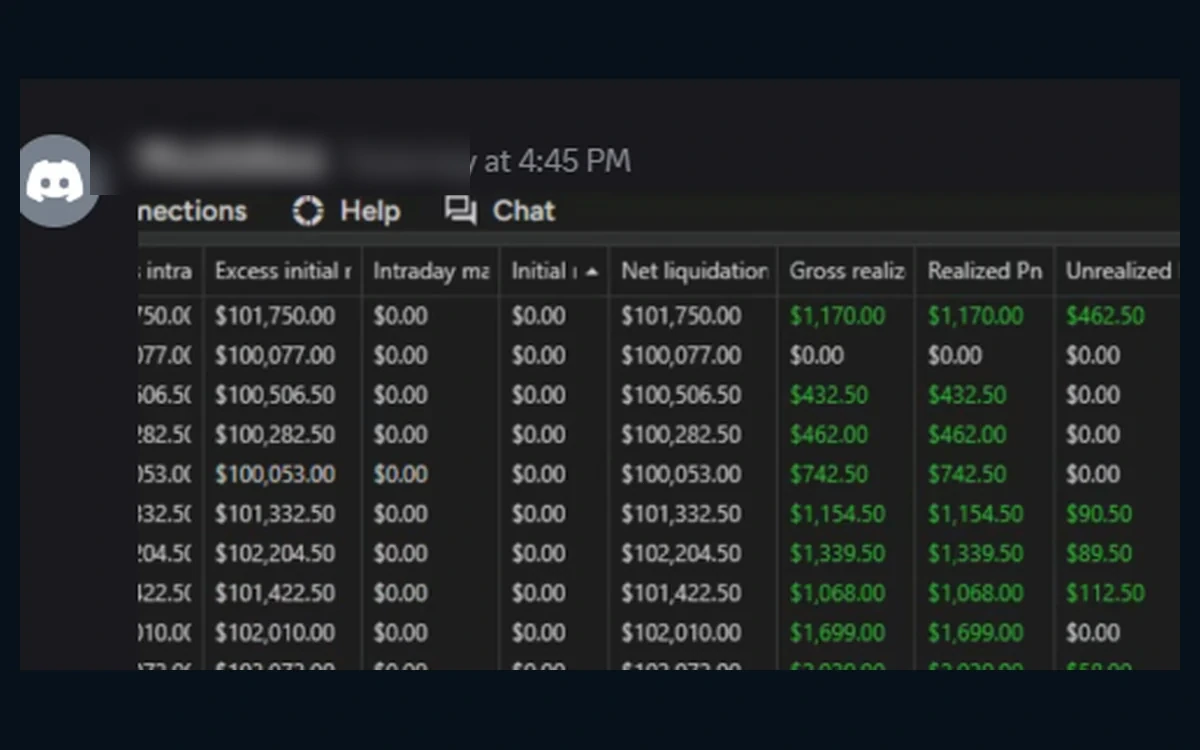Screen dimensions: 1200x750
Task: Select Excess initial cell $100,282.50
Action: click(x=275, y=435)
